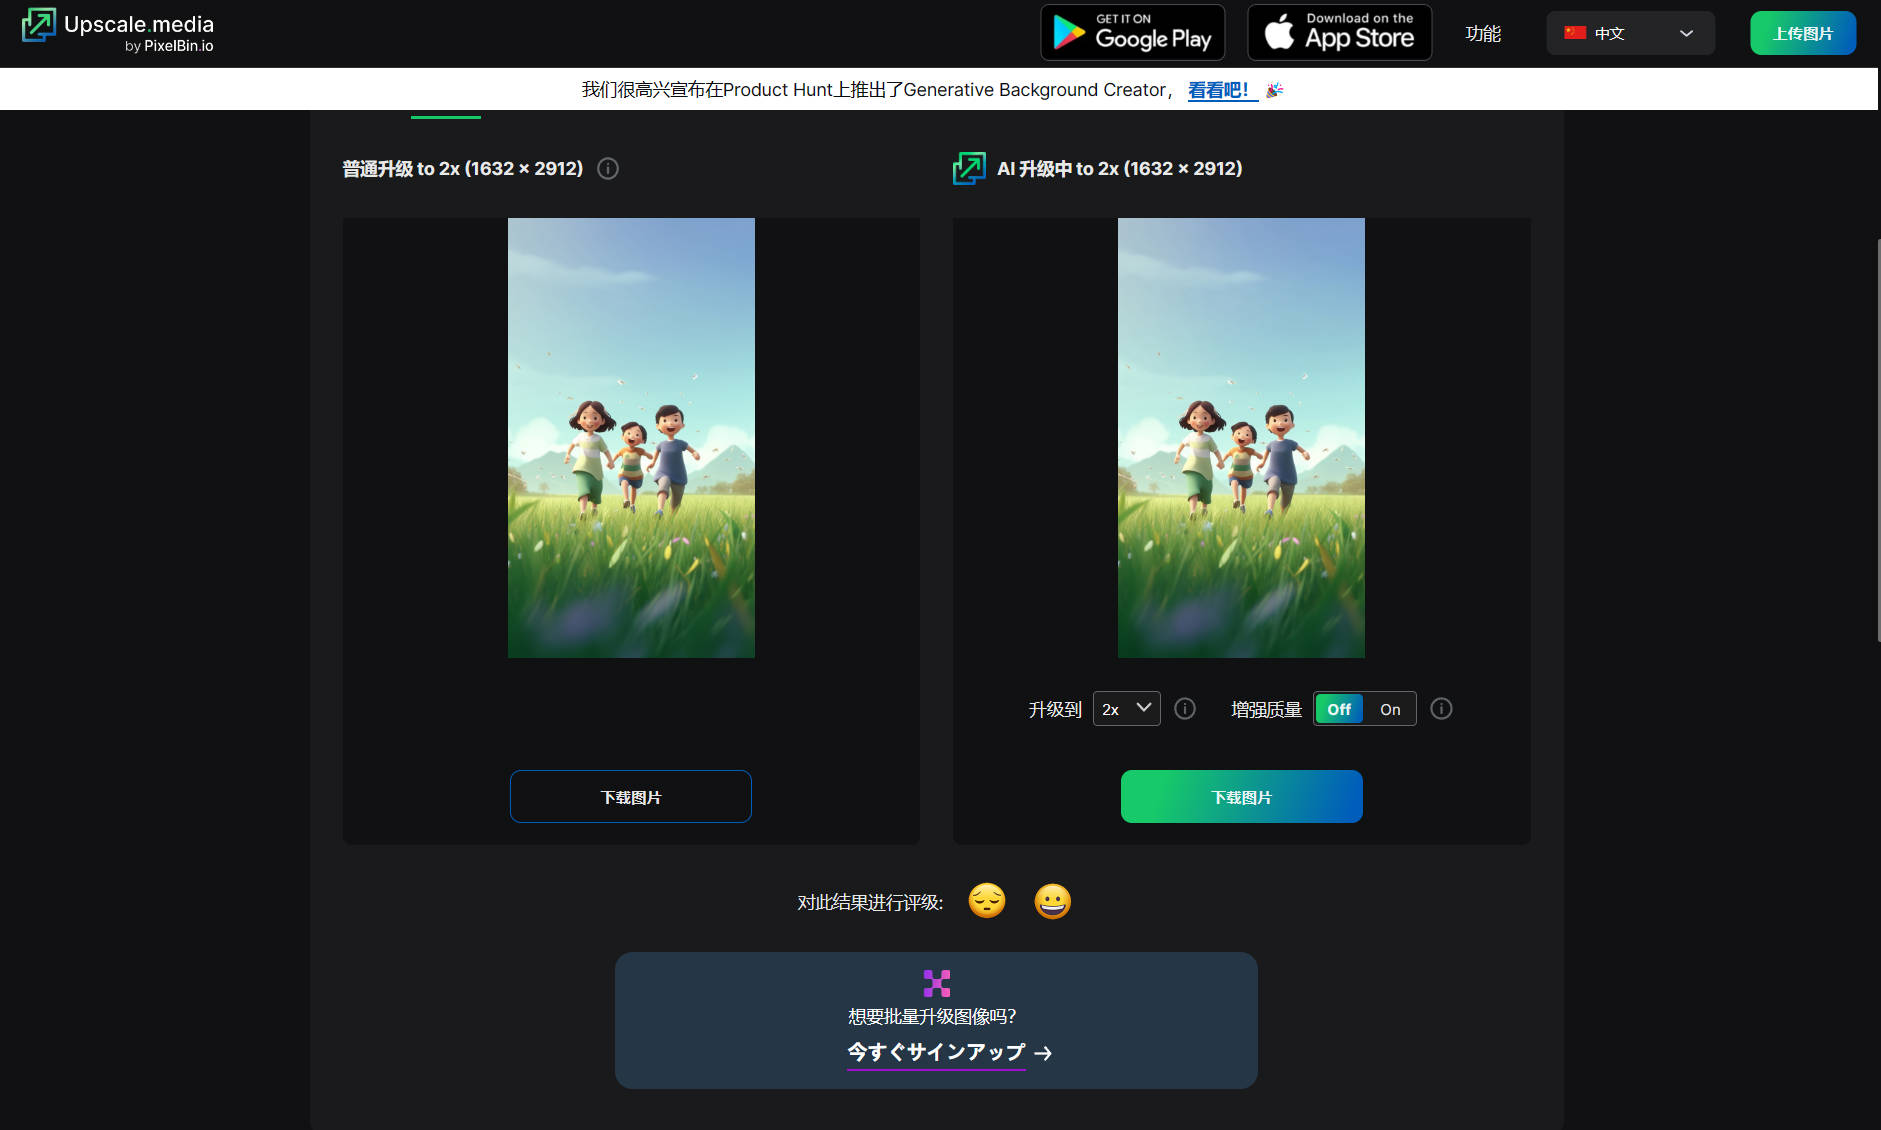The height and width of the screenshot is (1130, 1881).
Task: Click info icon next to 2x selector
Action: pyautogui.click(x=1185, y=709)
